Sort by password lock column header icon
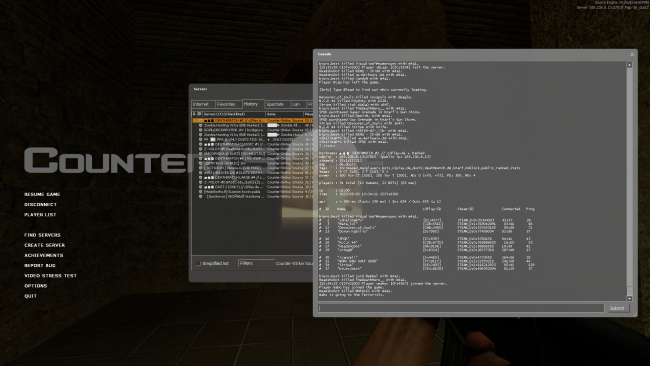The width and height of the screenshot is (650, 366). [x=194, y=114]
